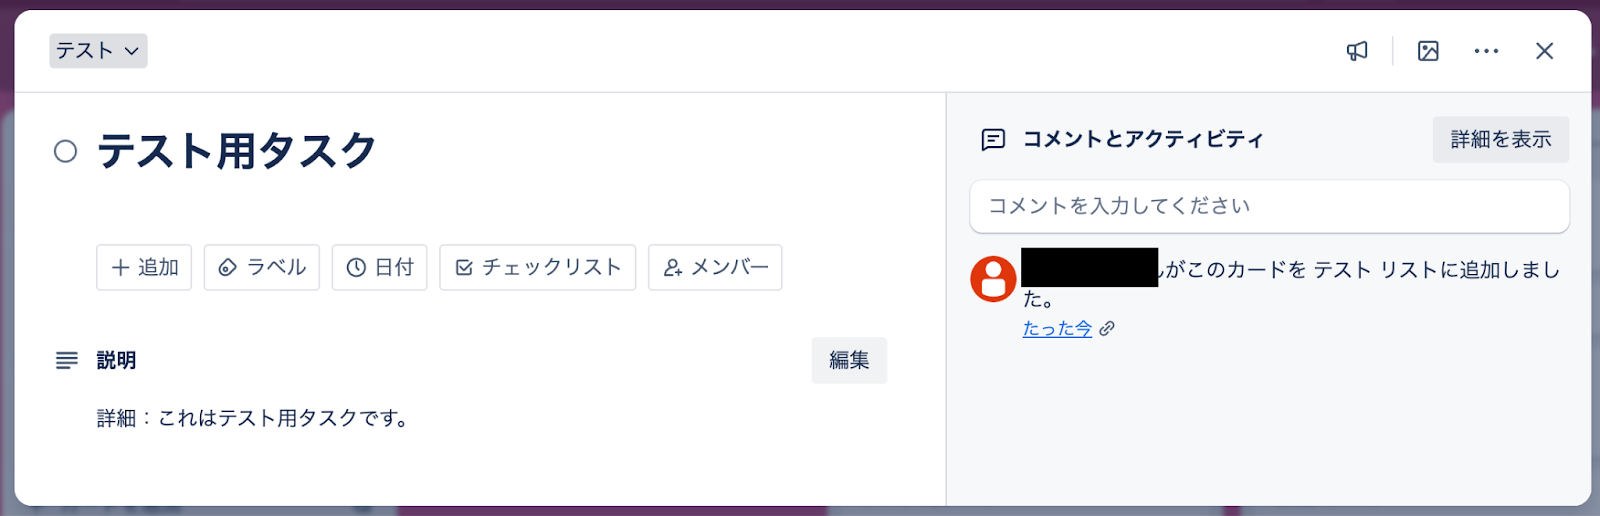The width and height of the screenshot is (1600, 516).
Task: Open the メンバー members selector
Action: point(715,267)
